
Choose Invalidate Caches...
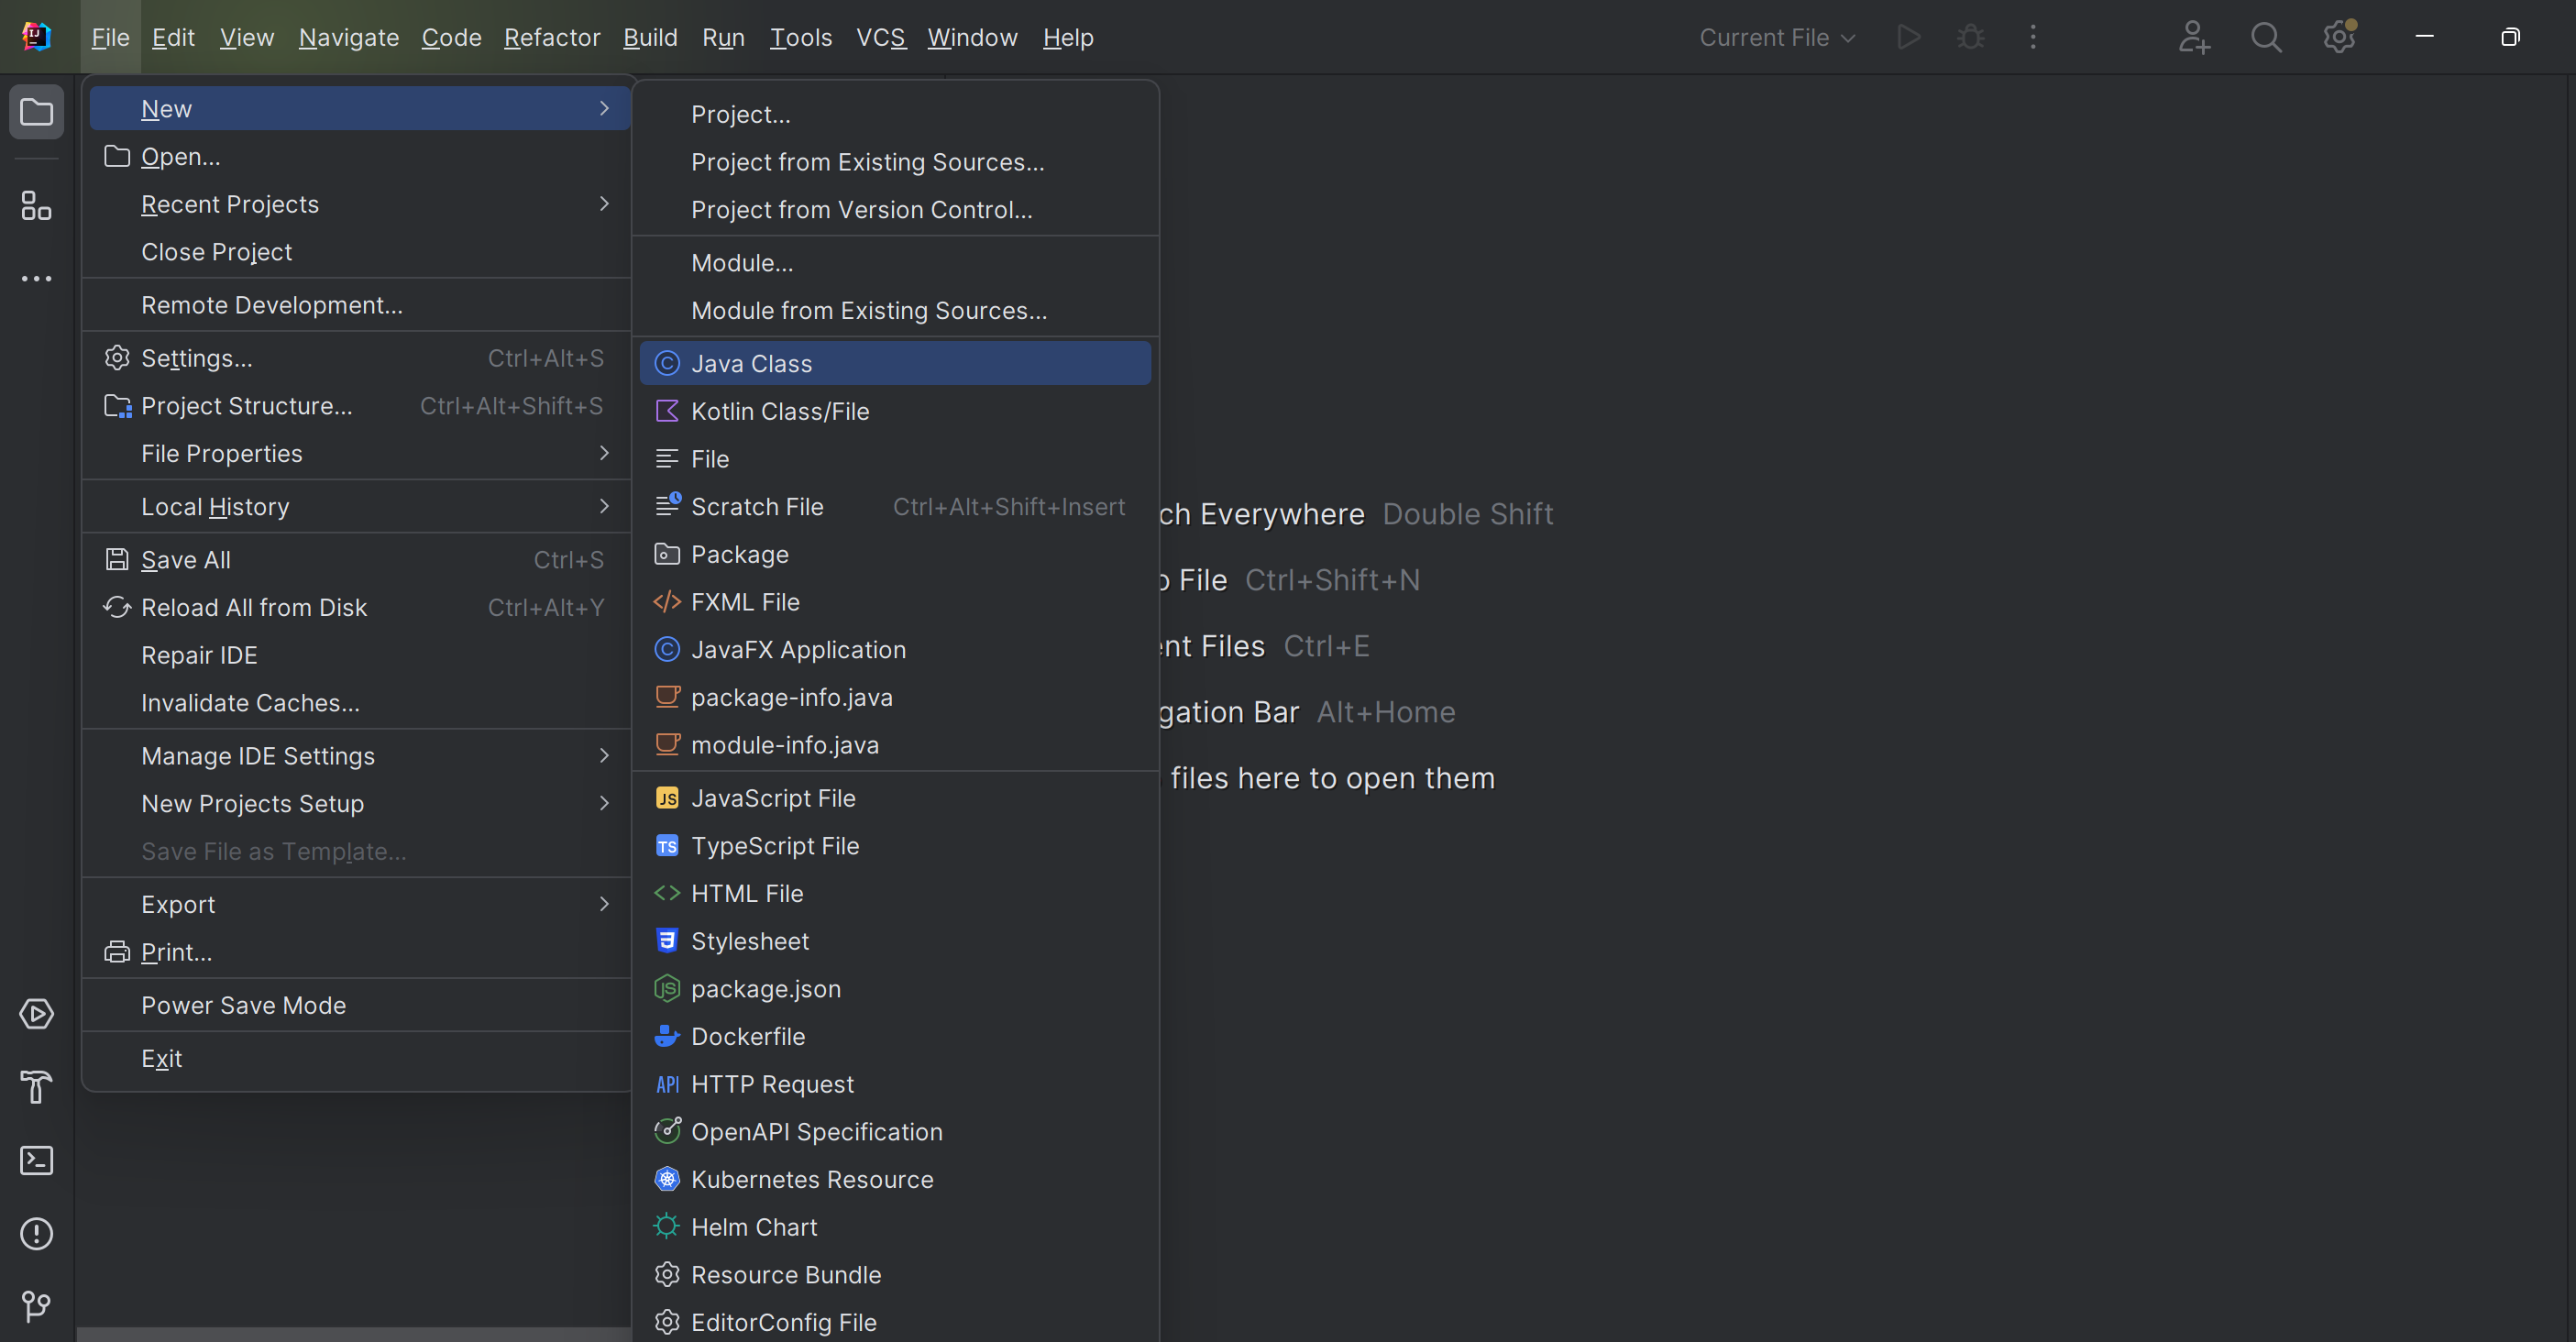tap(360, 703)
